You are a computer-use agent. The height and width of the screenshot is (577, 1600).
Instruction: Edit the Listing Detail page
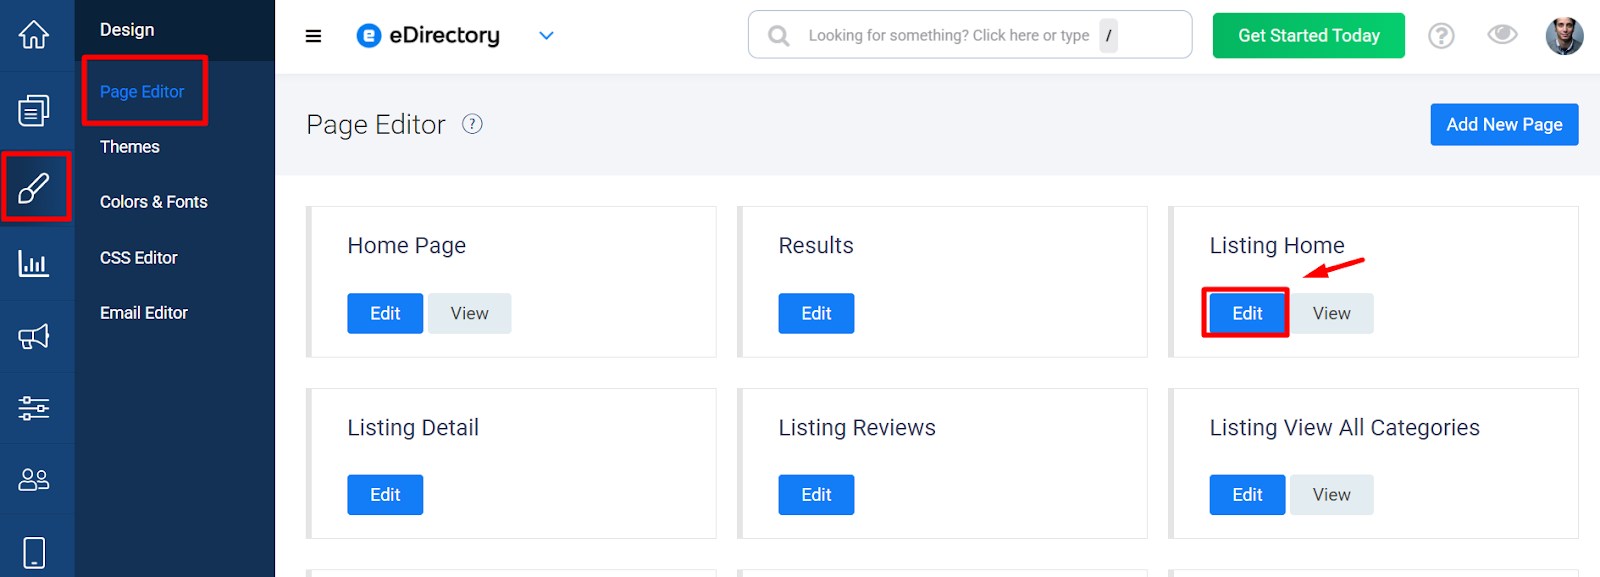click(x=385, y=495)
